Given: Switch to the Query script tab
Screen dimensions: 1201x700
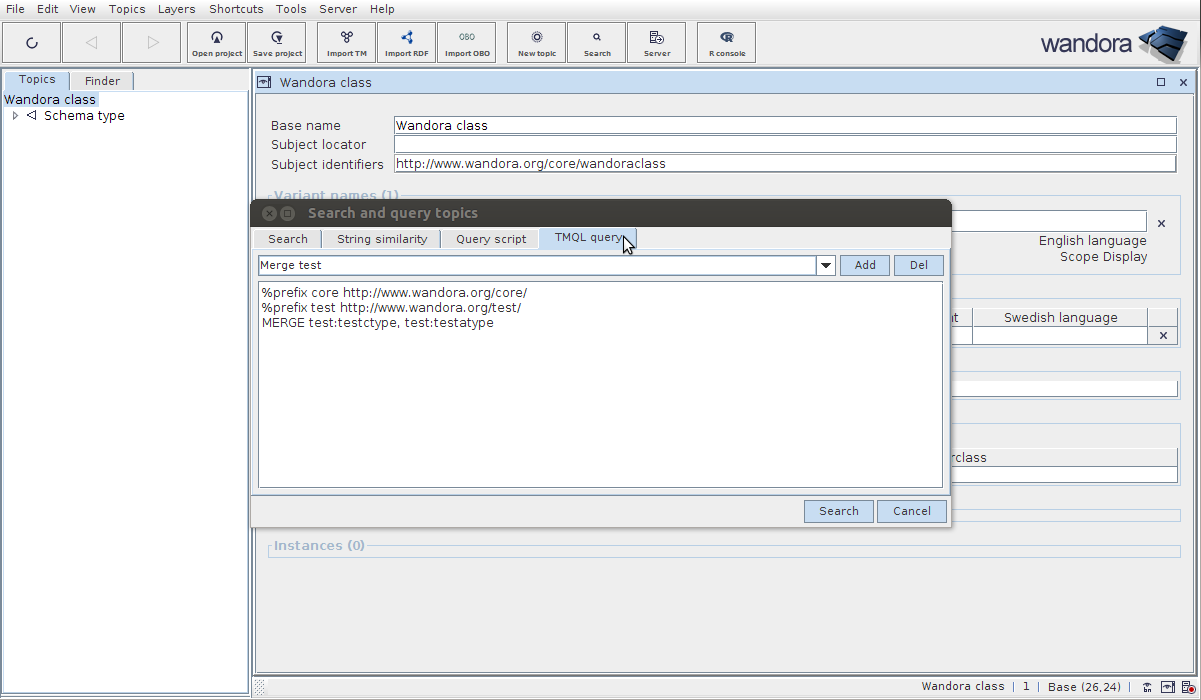Looking at the screenshot, I should pos(490,239).
